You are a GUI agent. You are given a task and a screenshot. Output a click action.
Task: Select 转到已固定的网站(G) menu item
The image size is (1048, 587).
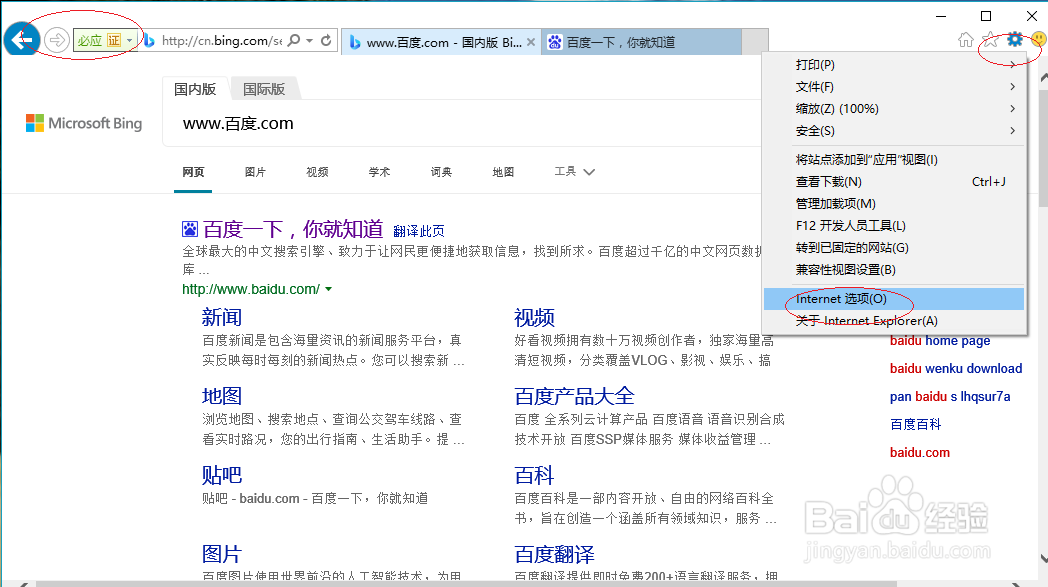894,248
